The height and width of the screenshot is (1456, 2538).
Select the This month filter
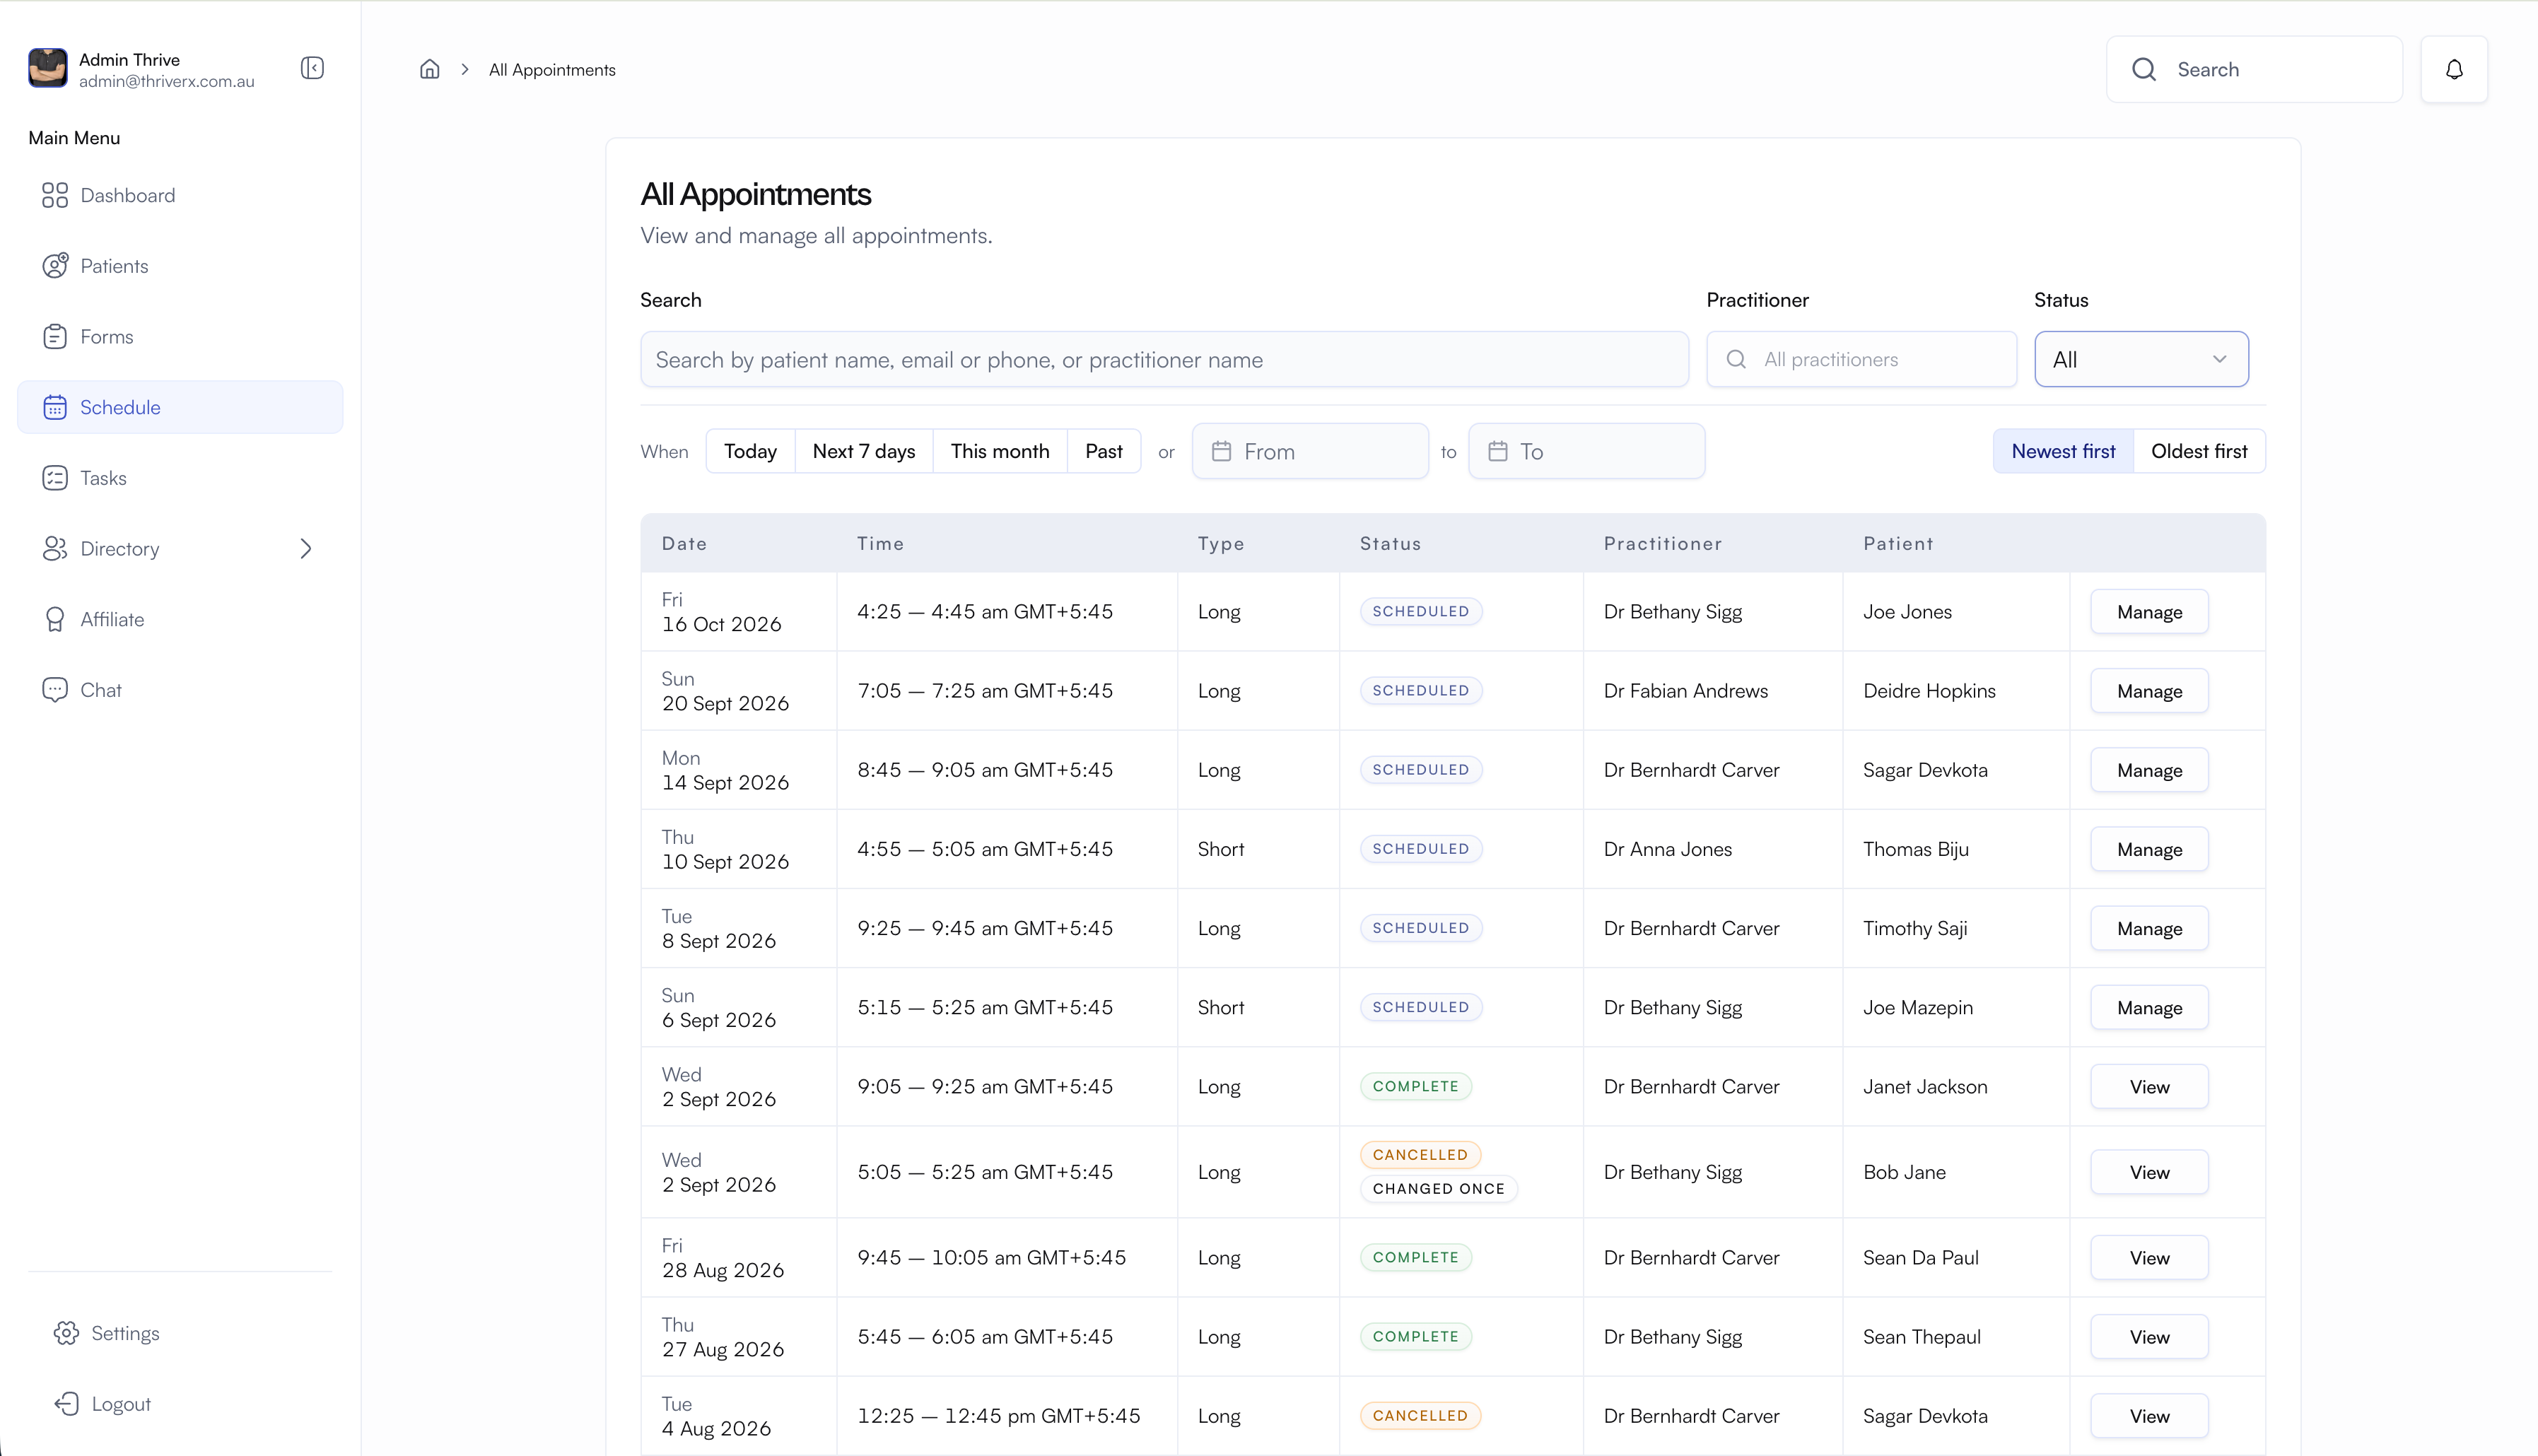pyautogui.click(x=1000, y=451)
